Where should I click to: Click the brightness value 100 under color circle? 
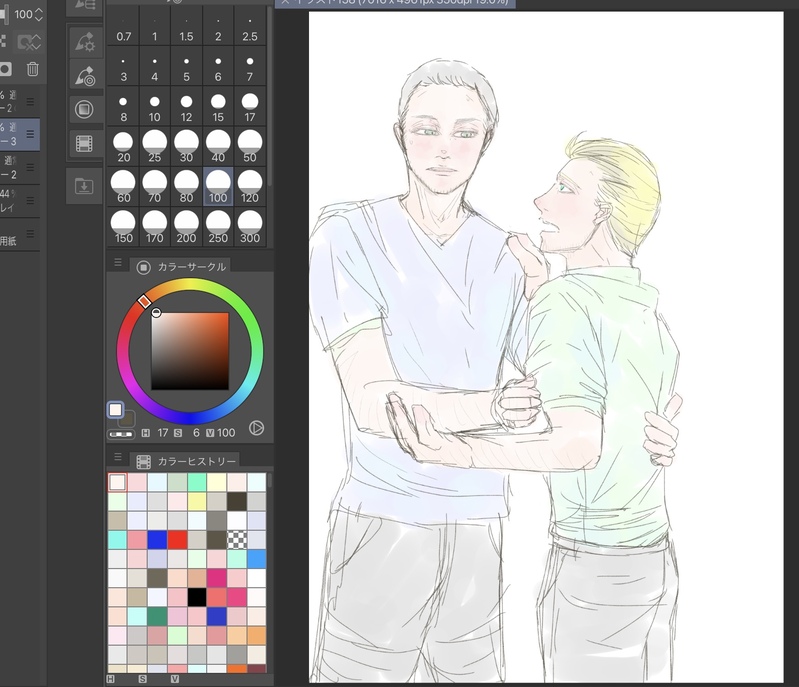point(226,433)
